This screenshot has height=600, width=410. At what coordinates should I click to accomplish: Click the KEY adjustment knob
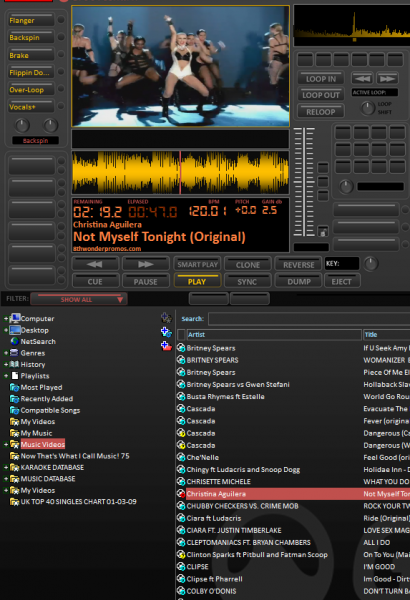[371, 263]
